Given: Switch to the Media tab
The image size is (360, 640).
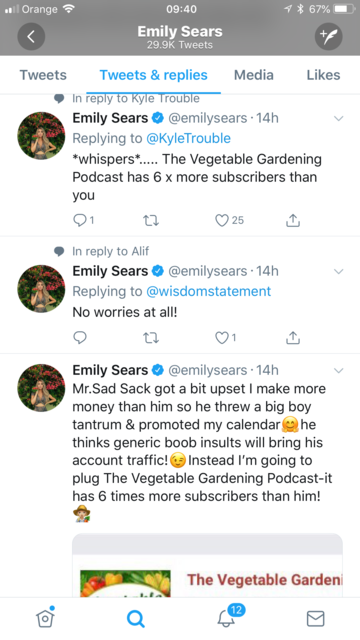Looking at the screenshot, I should point(253,75).
